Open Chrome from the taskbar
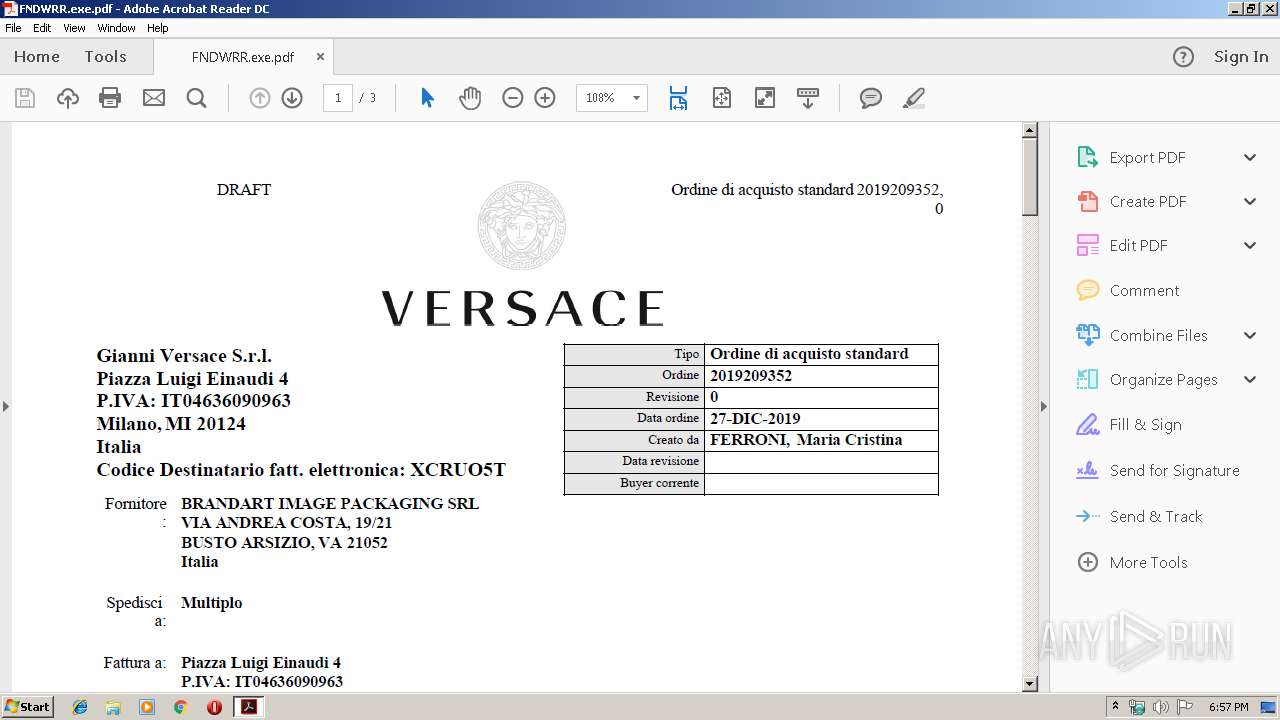Image resolution: width=1280 pixels, height=720 pixels. [x=181, y=707]
